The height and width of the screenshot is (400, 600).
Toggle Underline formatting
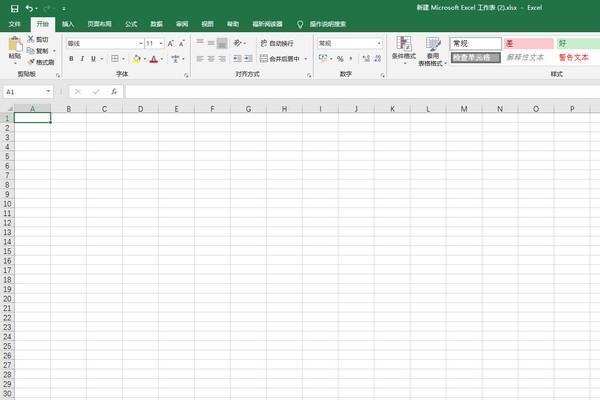[93, 59]
